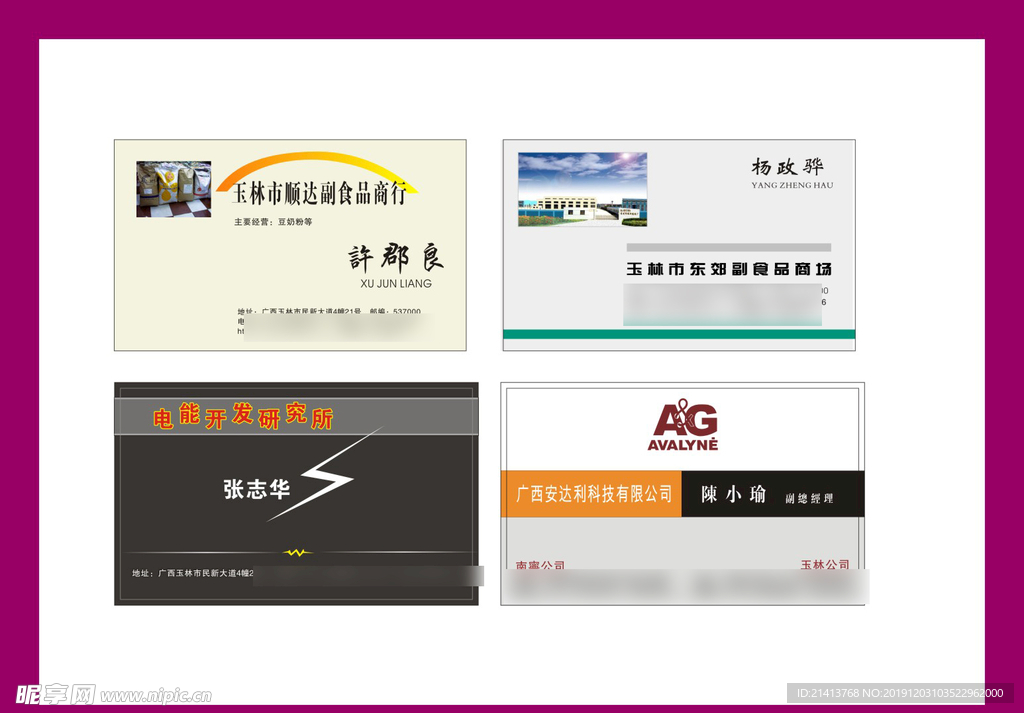Select the soy milk product photo
The image size is (1024, 713).
click(173, 189)
